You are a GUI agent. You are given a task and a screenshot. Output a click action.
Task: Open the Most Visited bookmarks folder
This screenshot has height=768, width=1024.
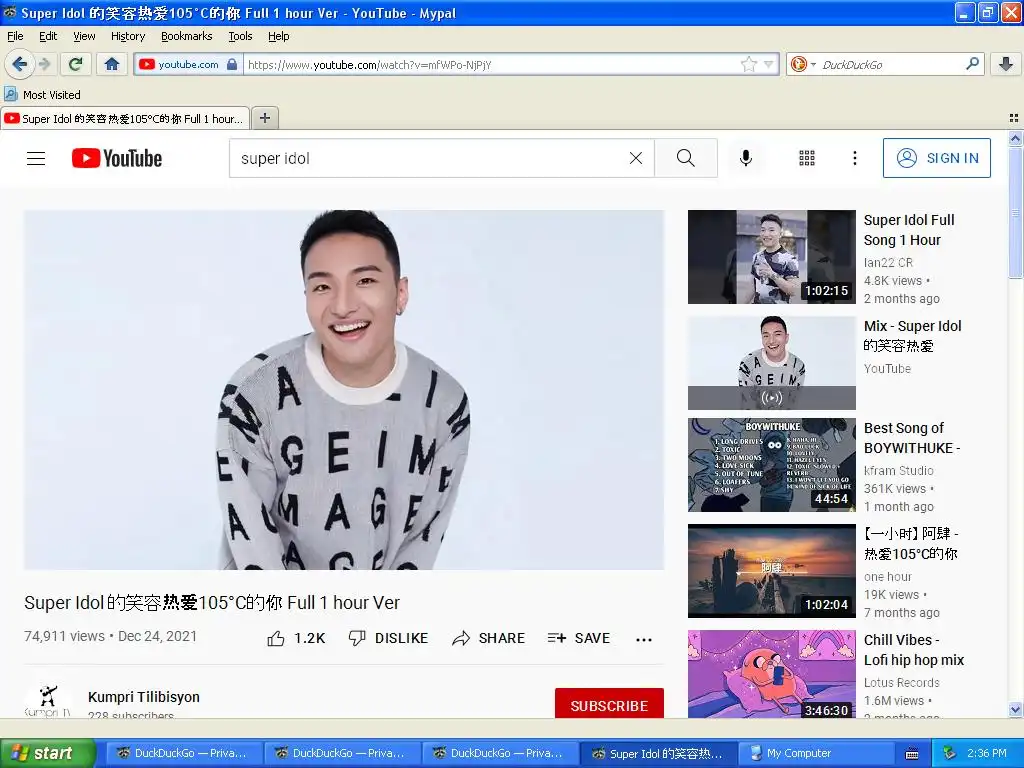[x=43, y=95]
